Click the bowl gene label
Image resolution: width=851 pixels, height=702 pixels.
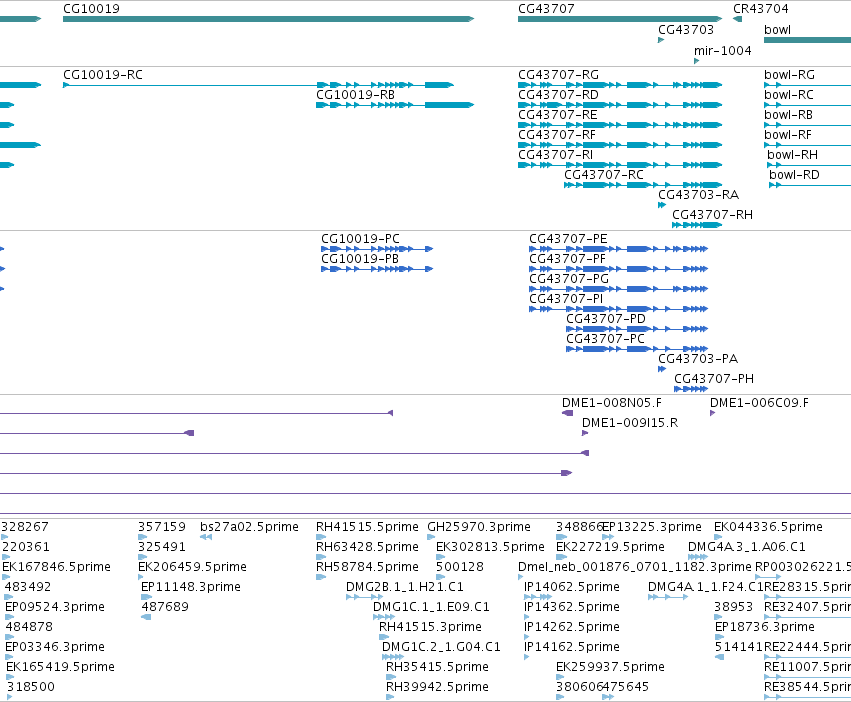click(x=777, y=30)
